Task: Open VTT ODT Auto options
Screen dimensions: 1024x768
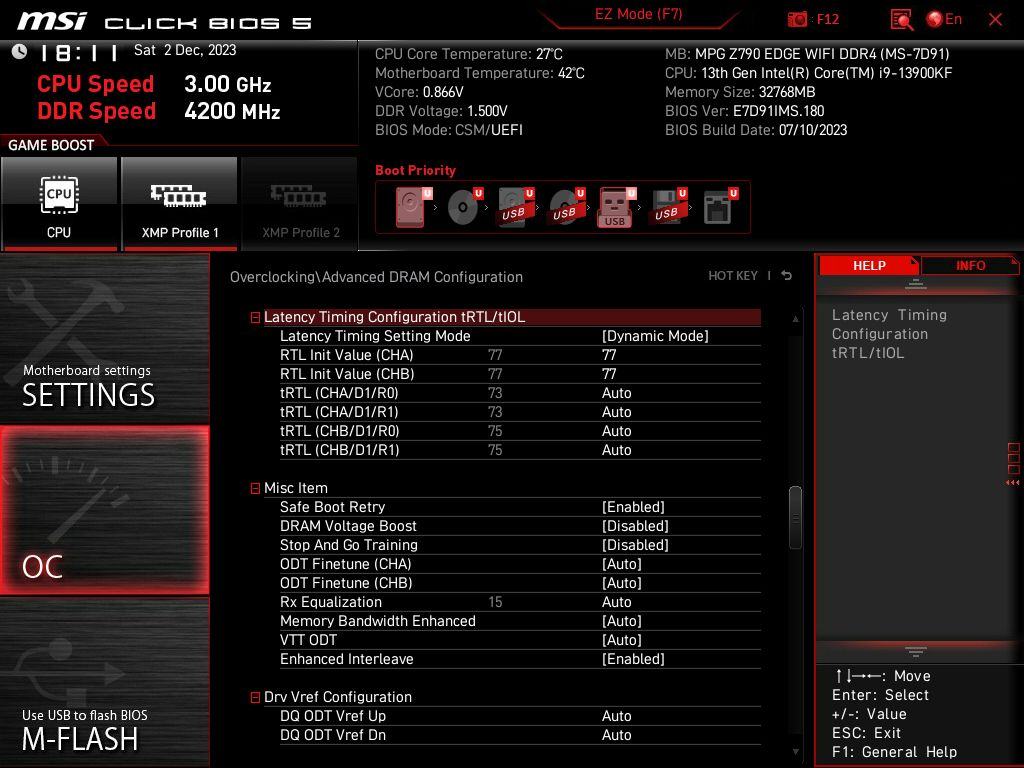Action: click(622, 640)
